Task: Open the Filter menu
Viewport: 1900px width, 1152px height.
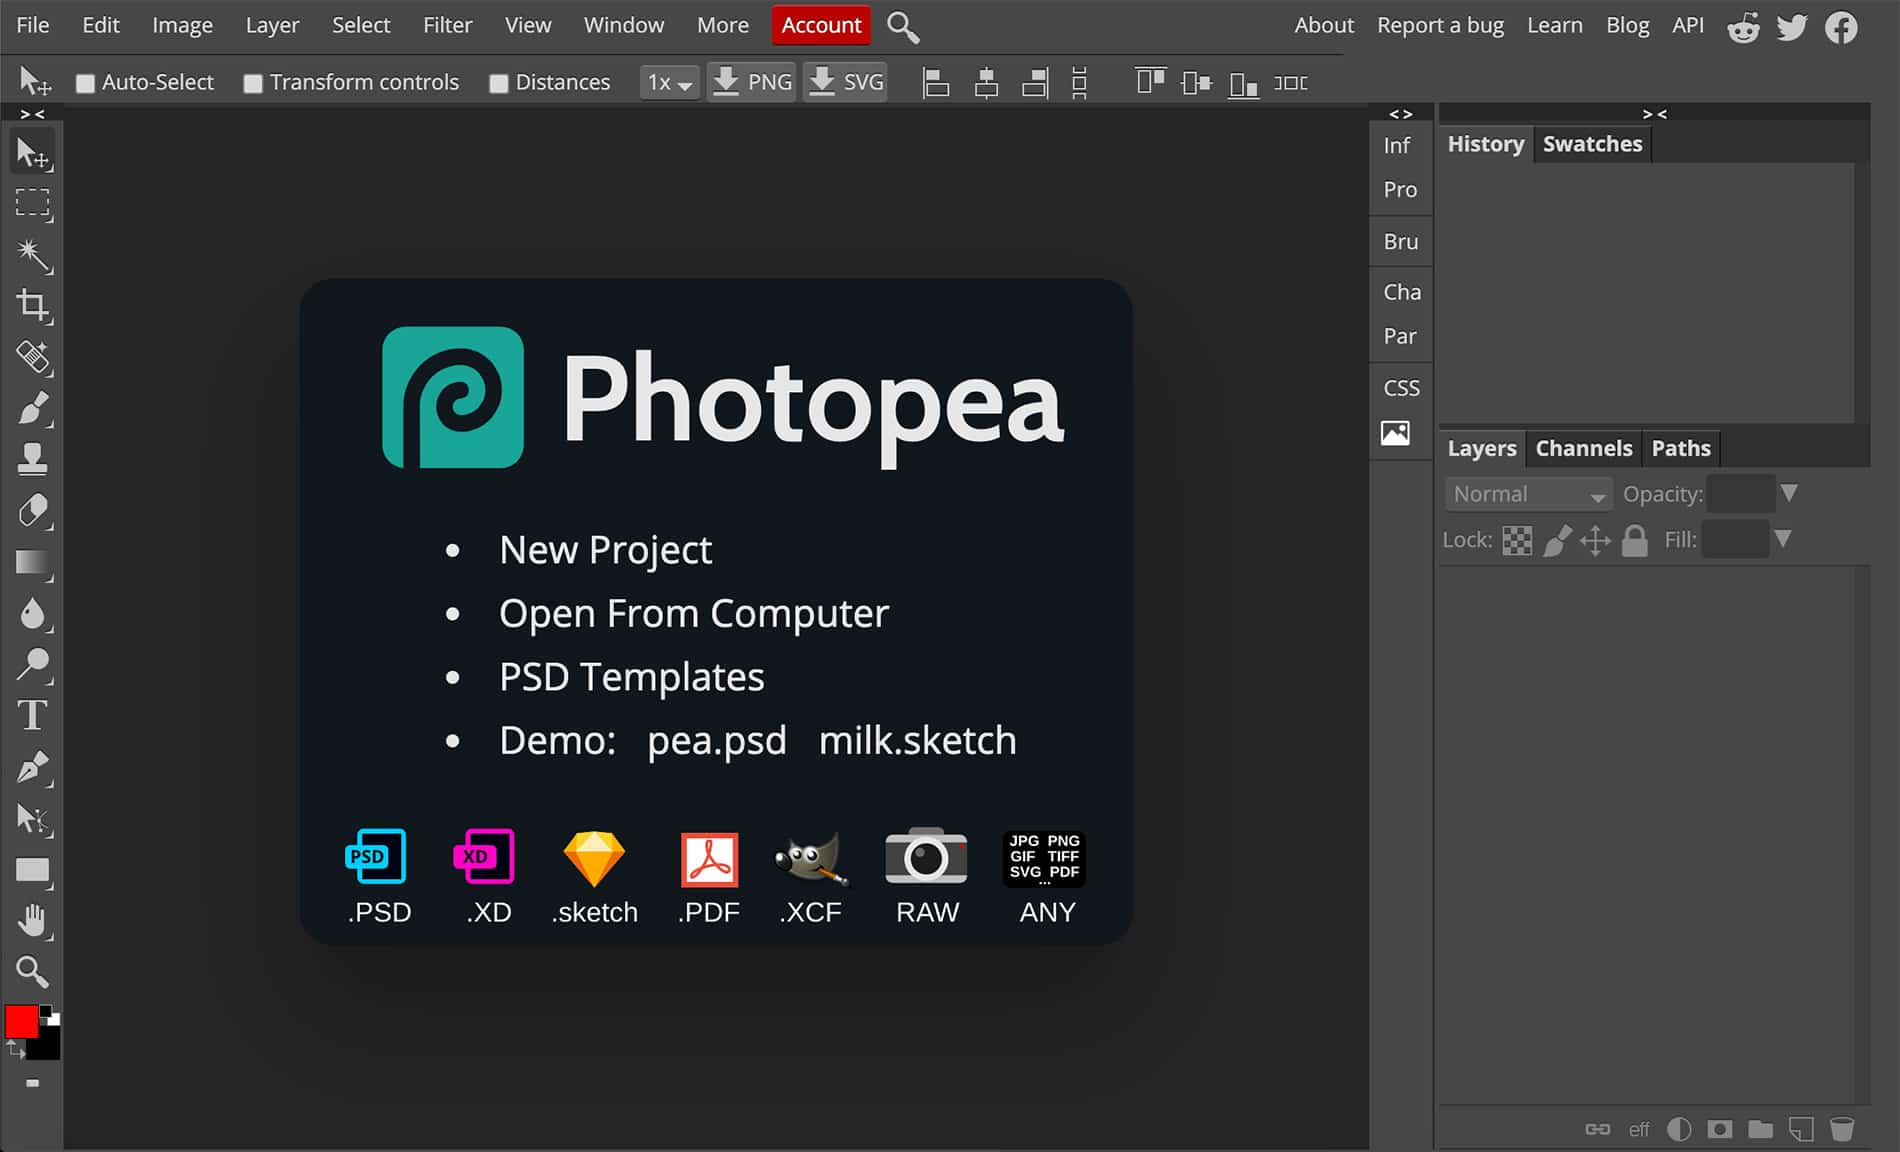Action: point(447,25)
